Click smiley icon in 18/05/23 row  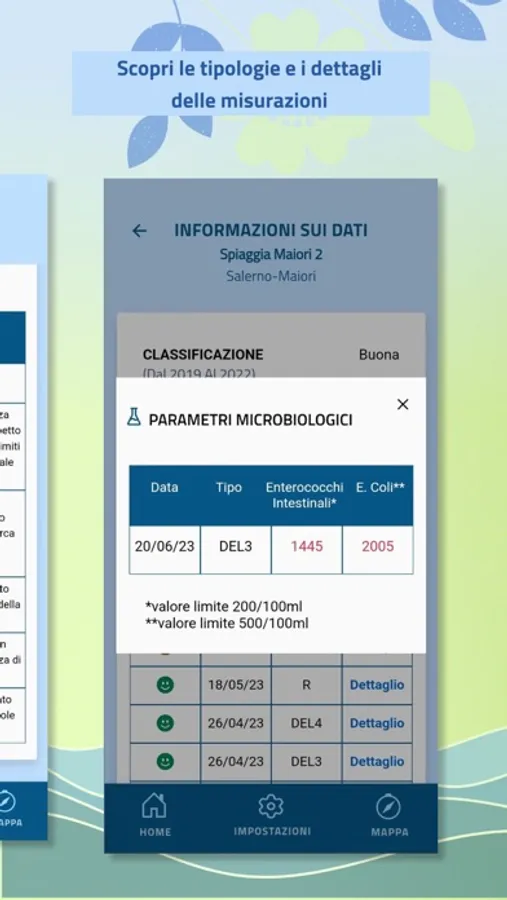pyautogui.click(x=165, y=685)
